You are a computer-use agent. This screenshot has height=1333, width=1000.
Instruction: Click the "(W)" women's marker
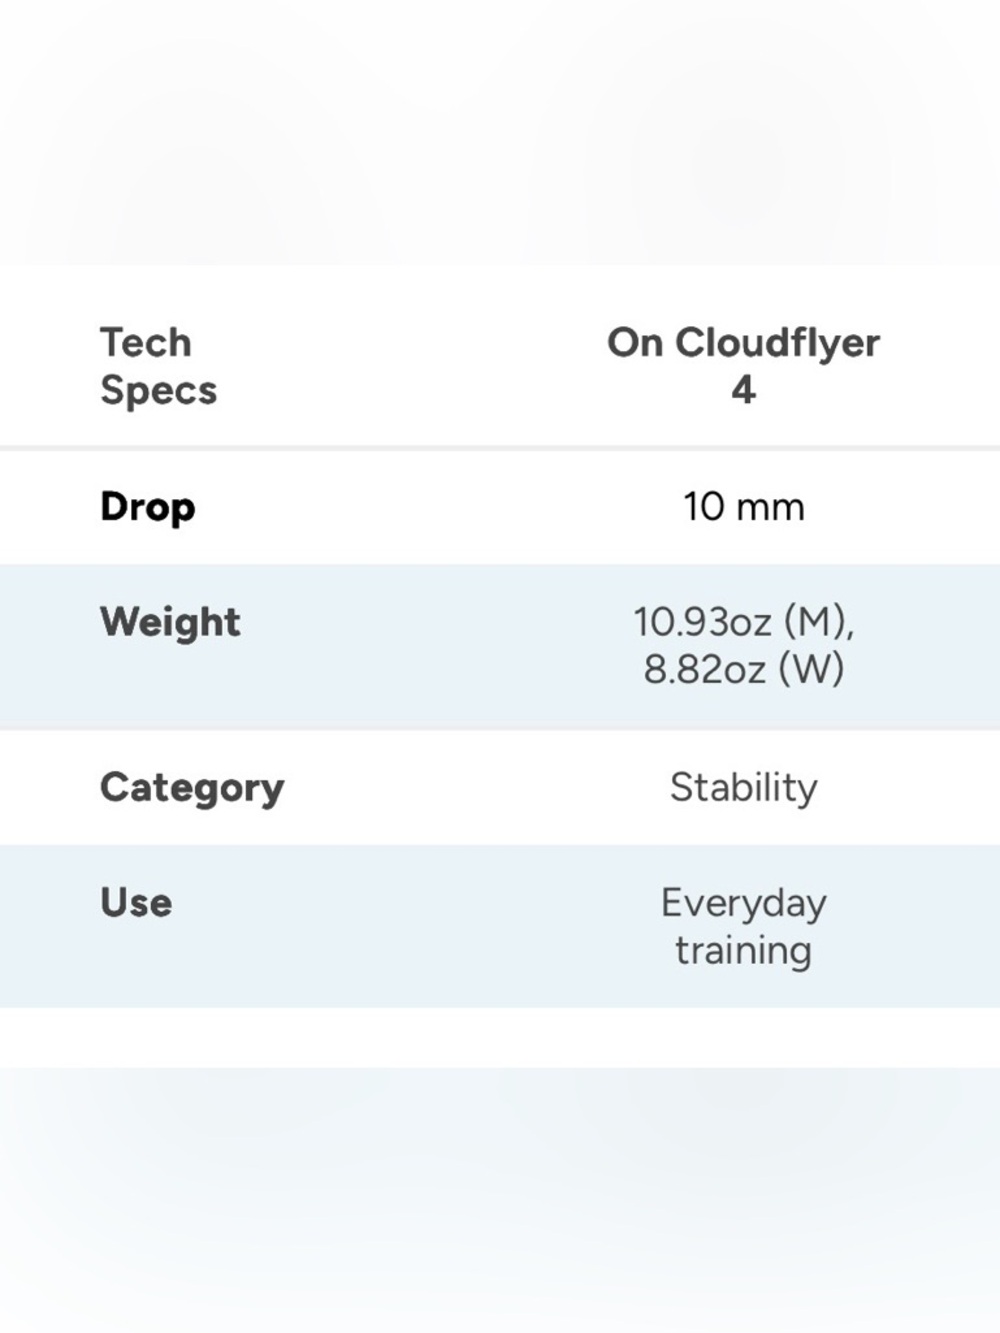click(x=811, y=669)
